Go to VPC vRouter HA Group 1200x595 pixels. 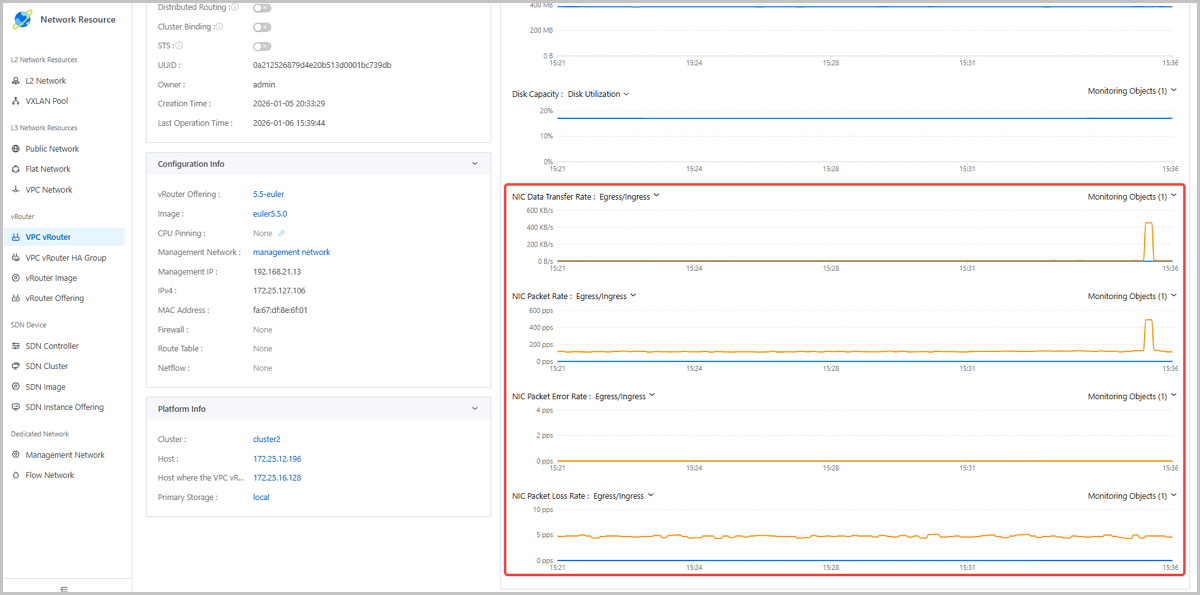(66, 258)
